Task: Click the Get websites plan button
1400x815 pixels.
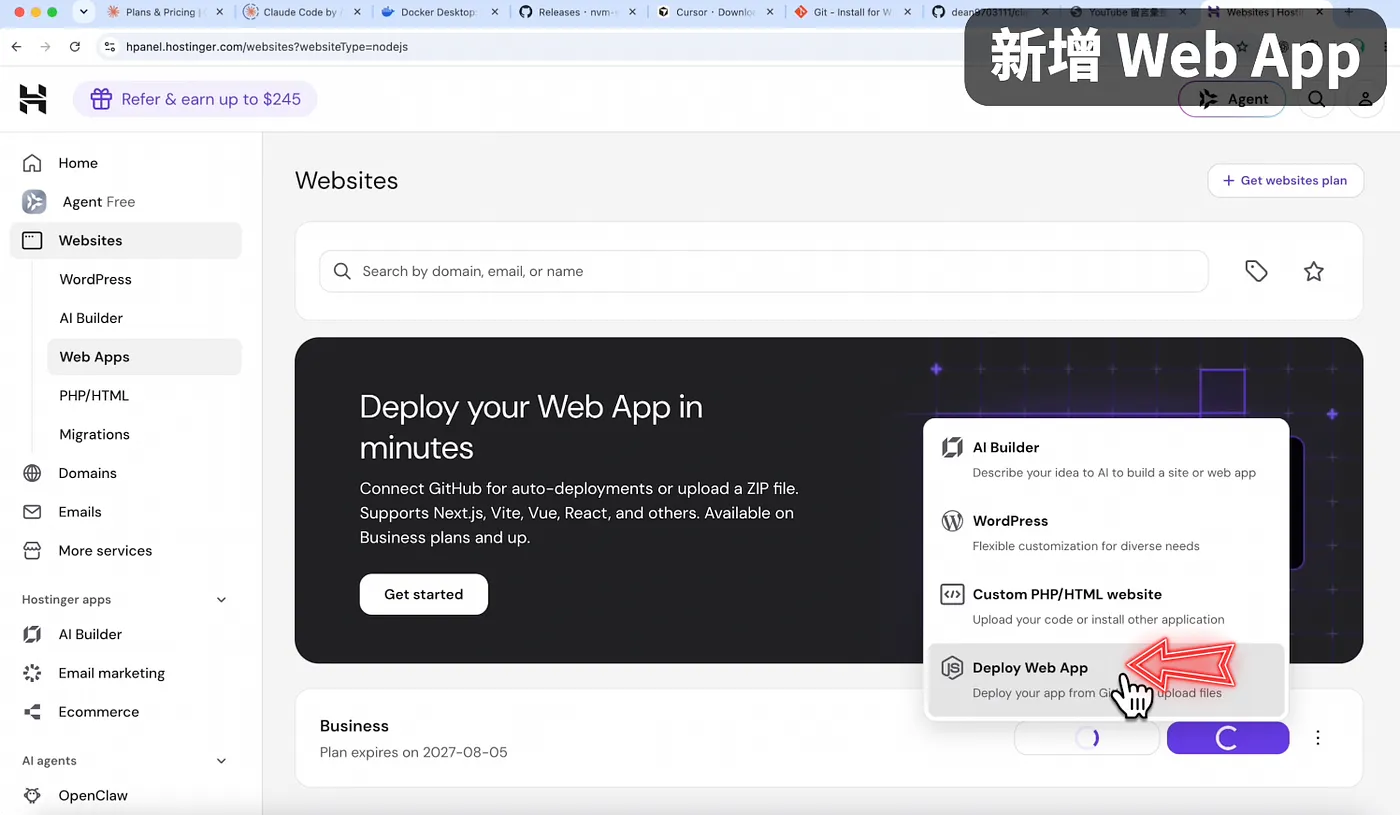Action: pyautogui.click(x=1285, y=181)
